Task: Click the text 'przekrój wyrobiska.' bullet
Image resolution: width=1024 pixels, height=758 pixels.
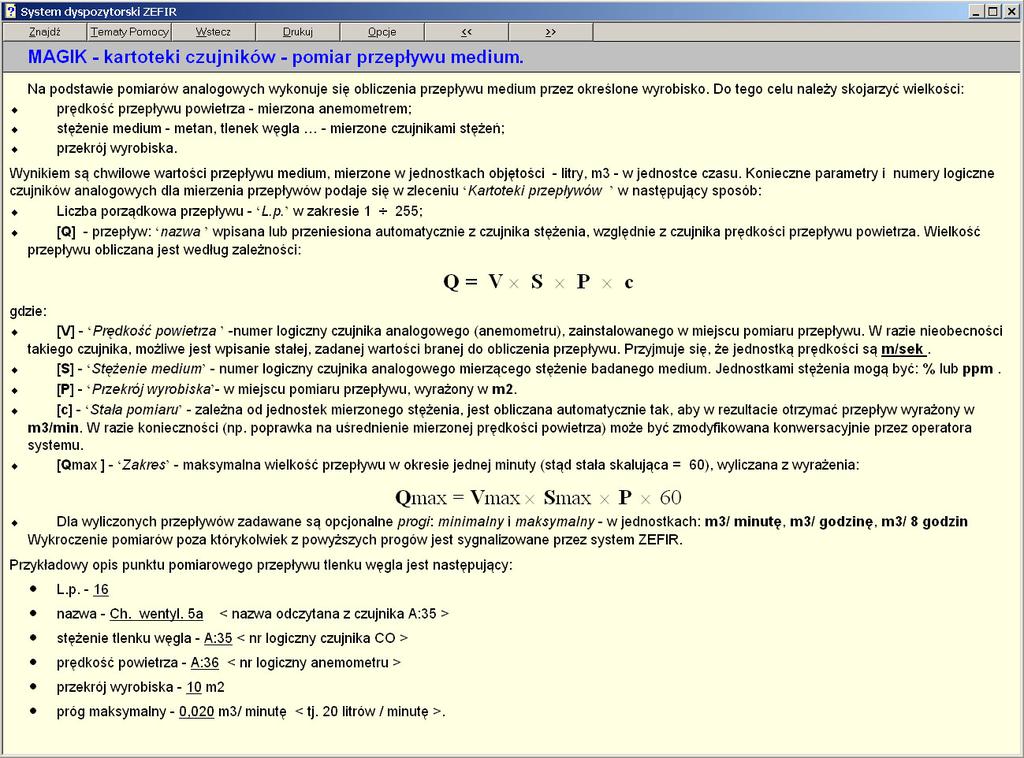Action: click(x=117, y=148)
